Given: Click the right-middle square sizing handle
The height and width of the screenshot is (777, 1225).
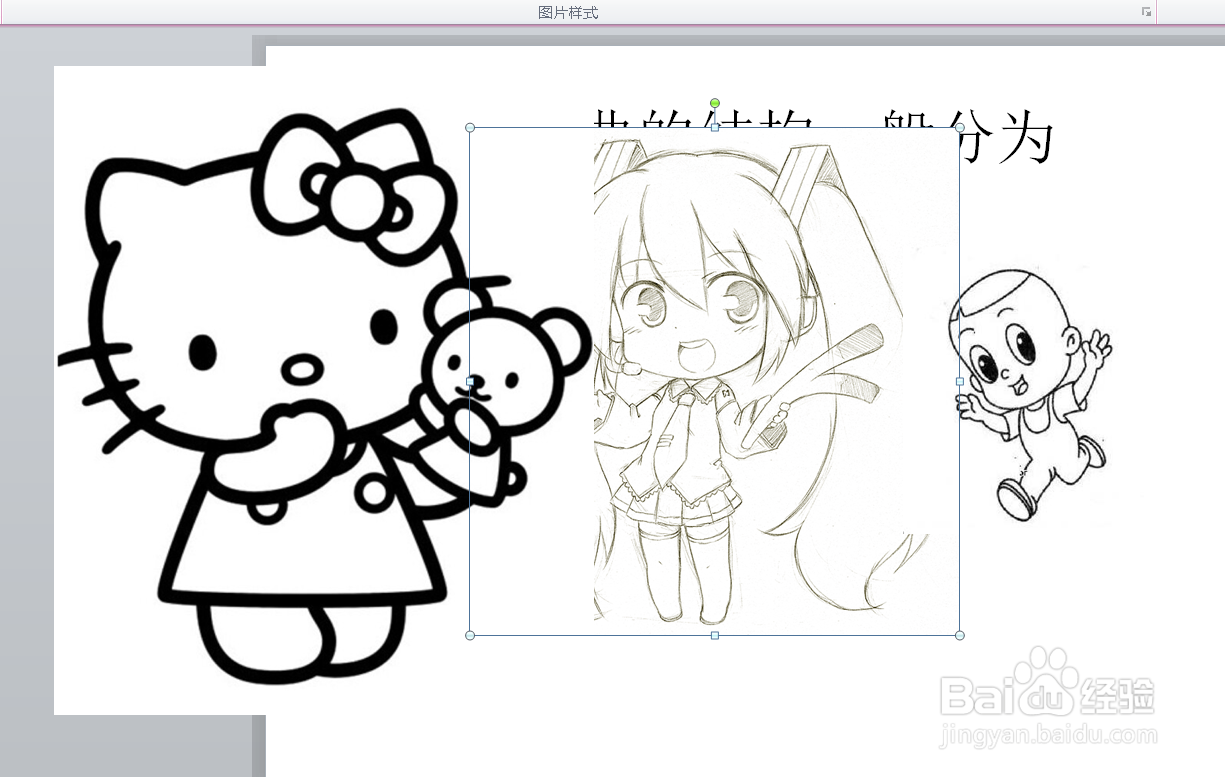Looking at the screenshot, I should 960,381.
